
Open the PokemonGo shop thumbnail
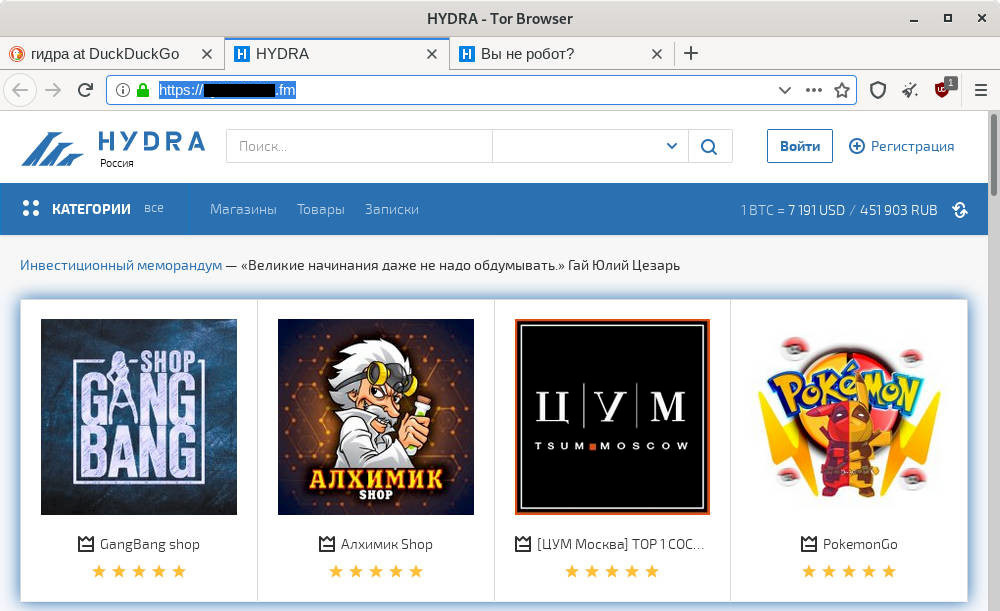[849, 417]
